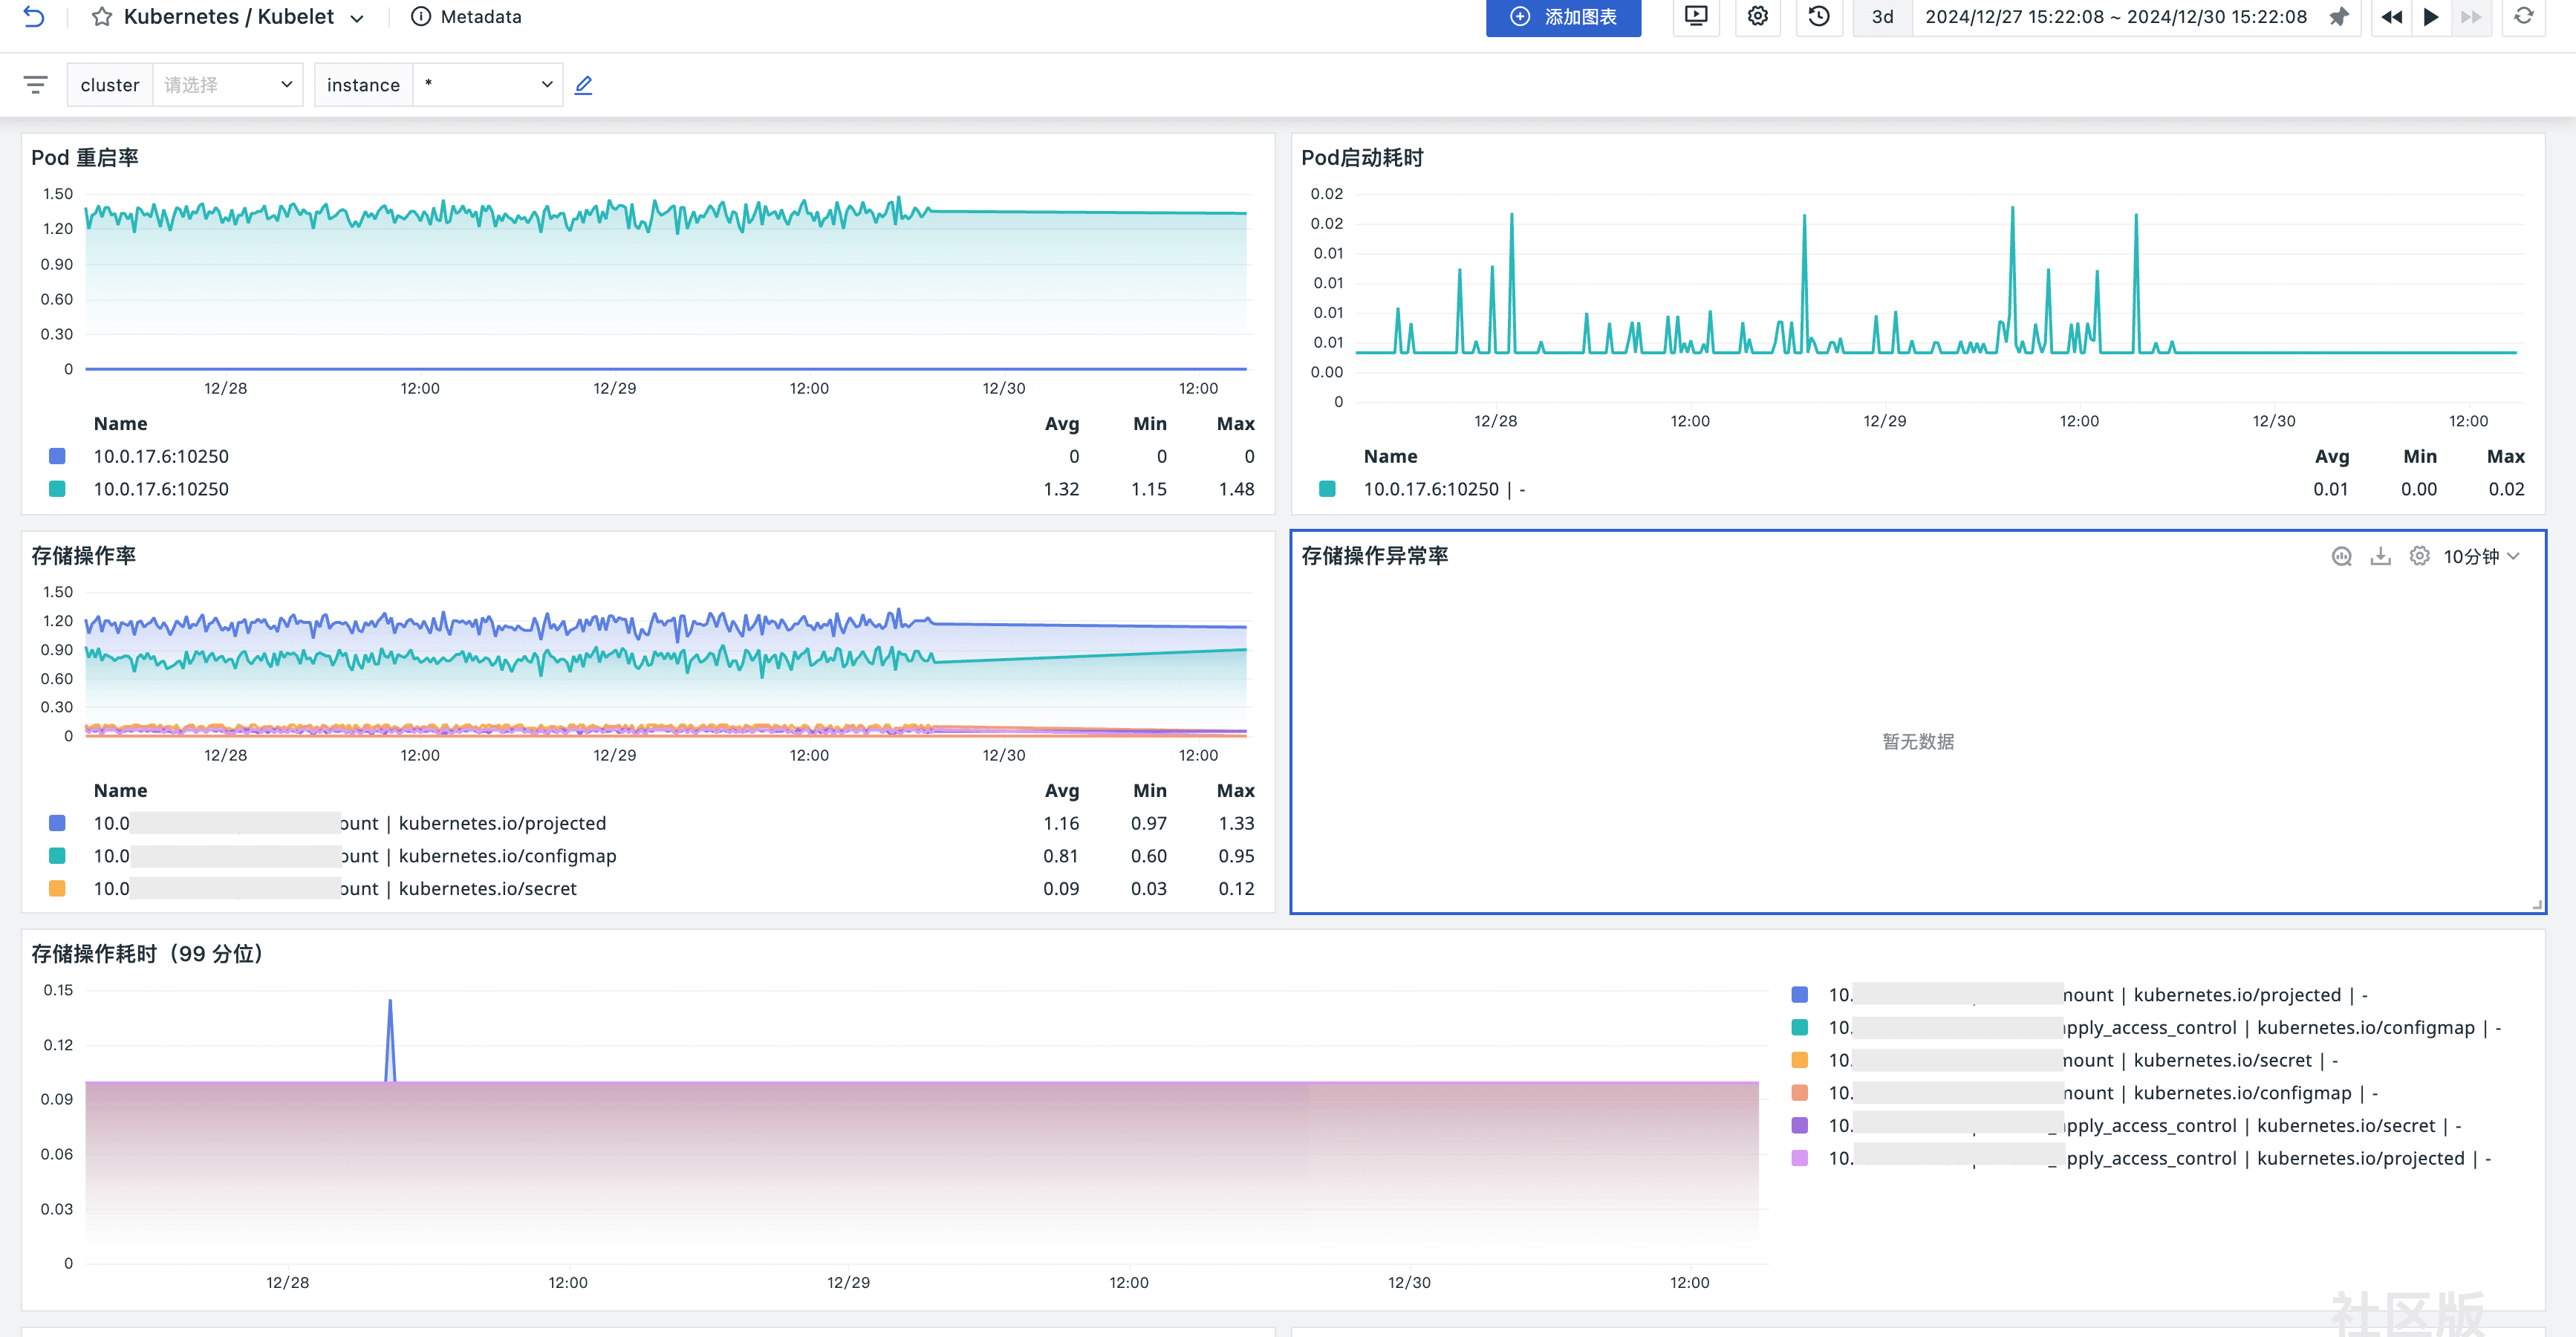Screen dimensions: 2576x1337
Task: Toggle the filter bar icon
Action: coord(35,85)
